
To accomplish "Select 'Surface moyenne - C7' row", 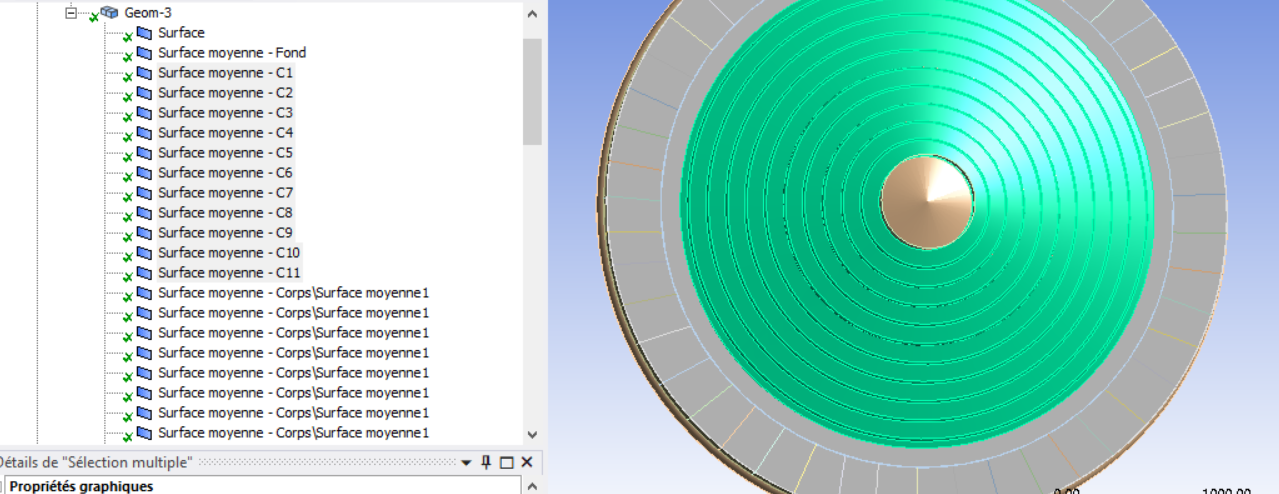I will (225, 193).
